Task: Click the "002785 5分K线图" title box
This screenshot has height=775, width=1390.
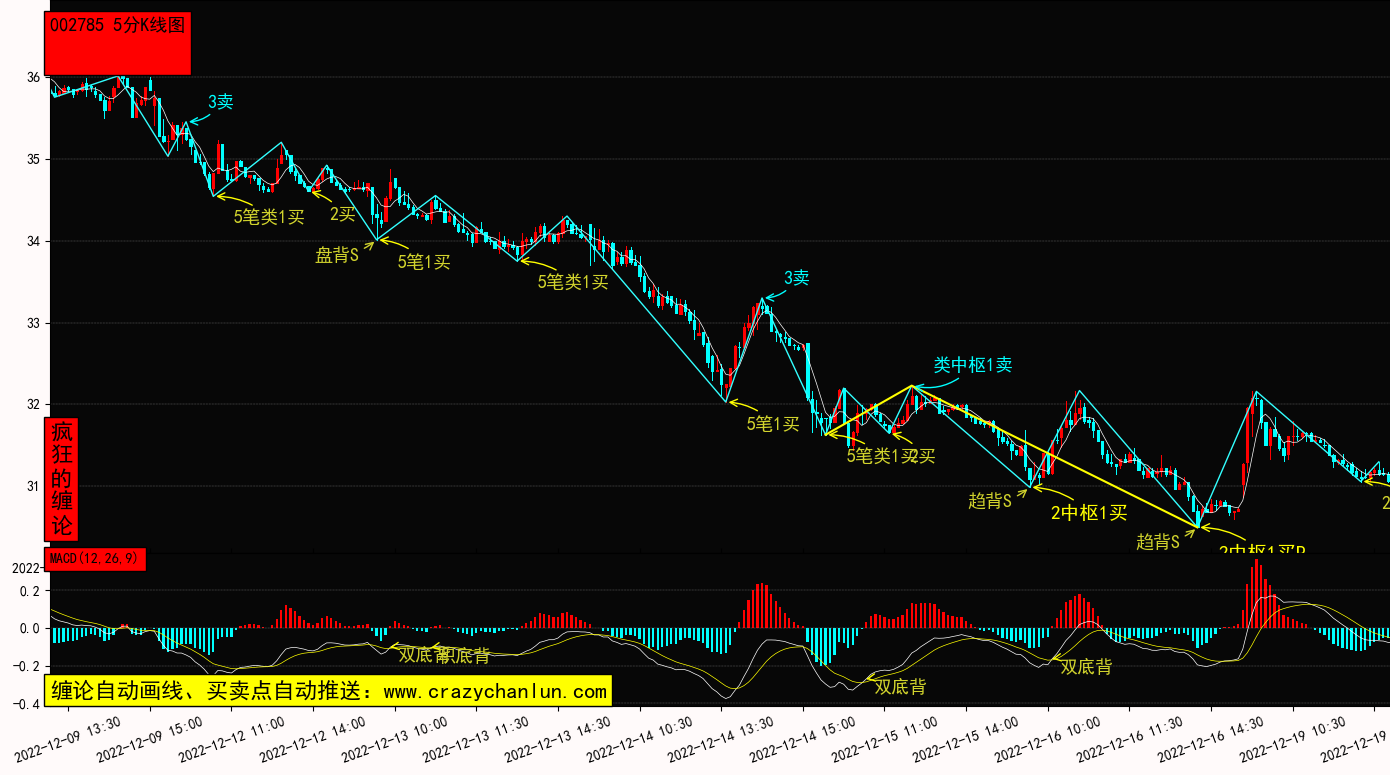Action: [118, 43]
